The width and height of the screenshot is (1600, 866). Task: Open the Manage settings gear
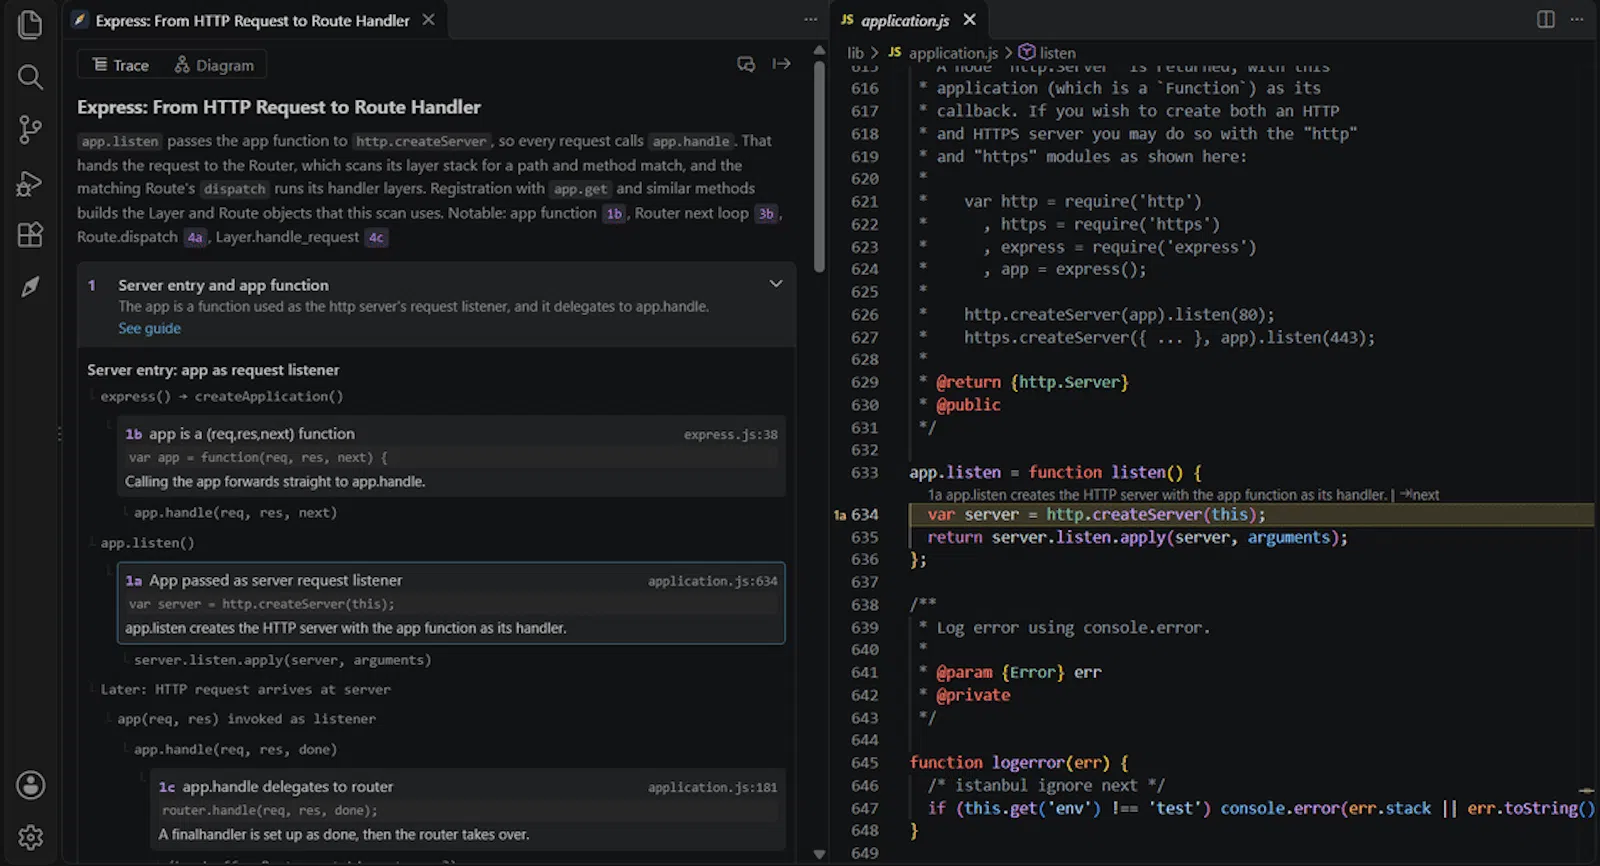[31, 837]
